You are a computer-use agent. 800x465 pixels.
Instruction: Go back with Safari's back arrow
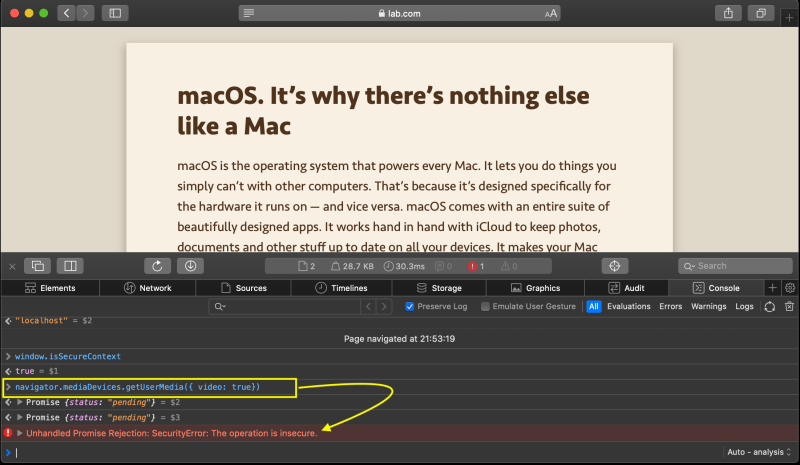(x=67, y=13)
